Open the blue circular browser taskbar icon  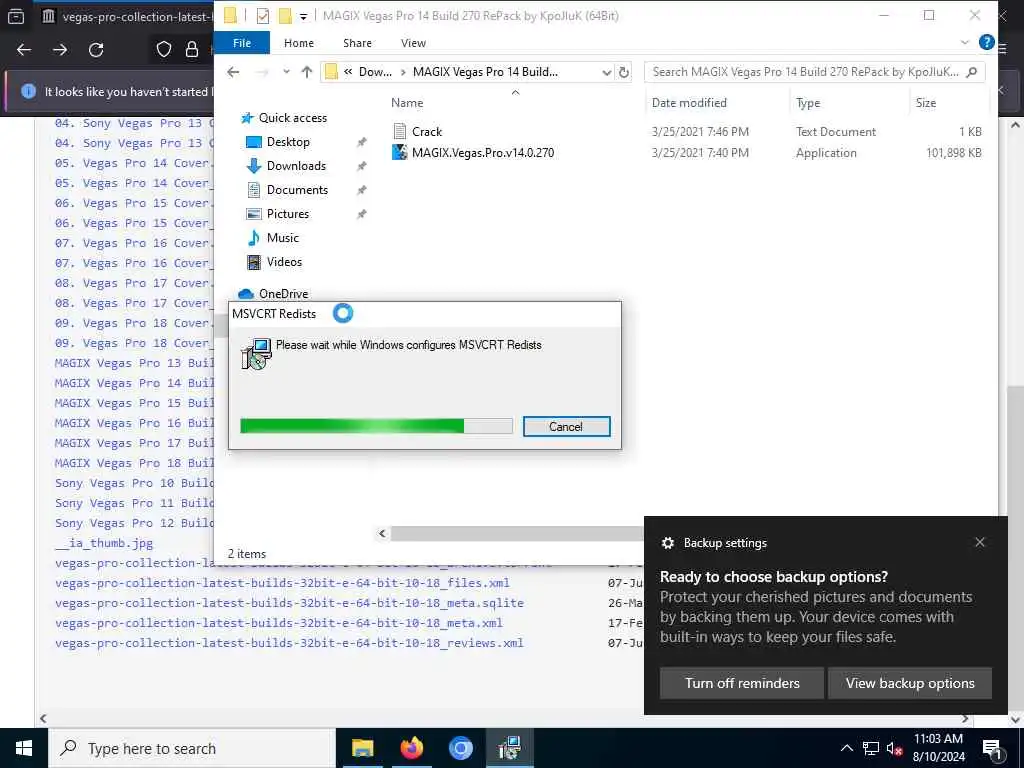pos(460,748)
